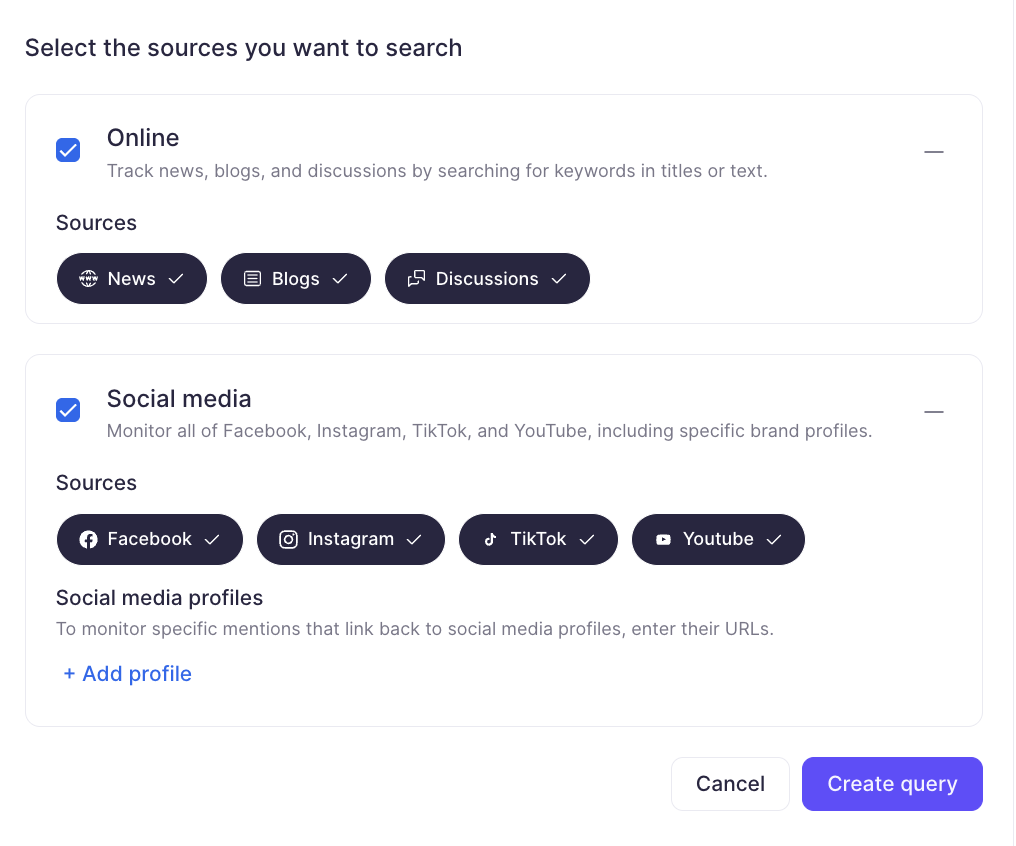
Task: Click the Cancel button
Action: pyautogui.click(x=730, y=784)
